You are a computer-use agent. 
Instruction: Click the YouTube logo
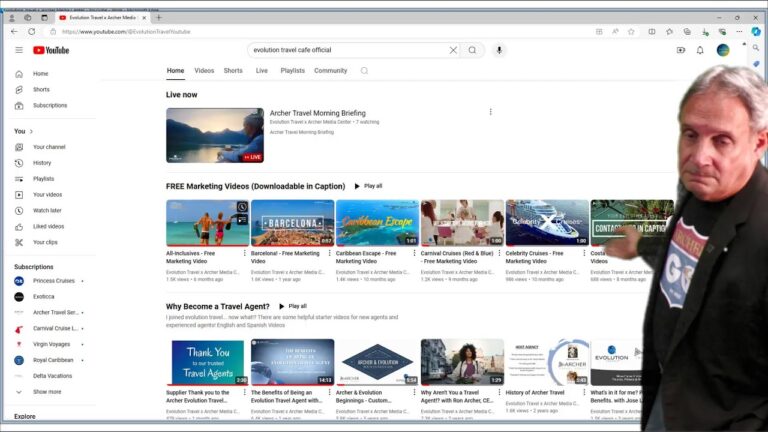[51, 50]
